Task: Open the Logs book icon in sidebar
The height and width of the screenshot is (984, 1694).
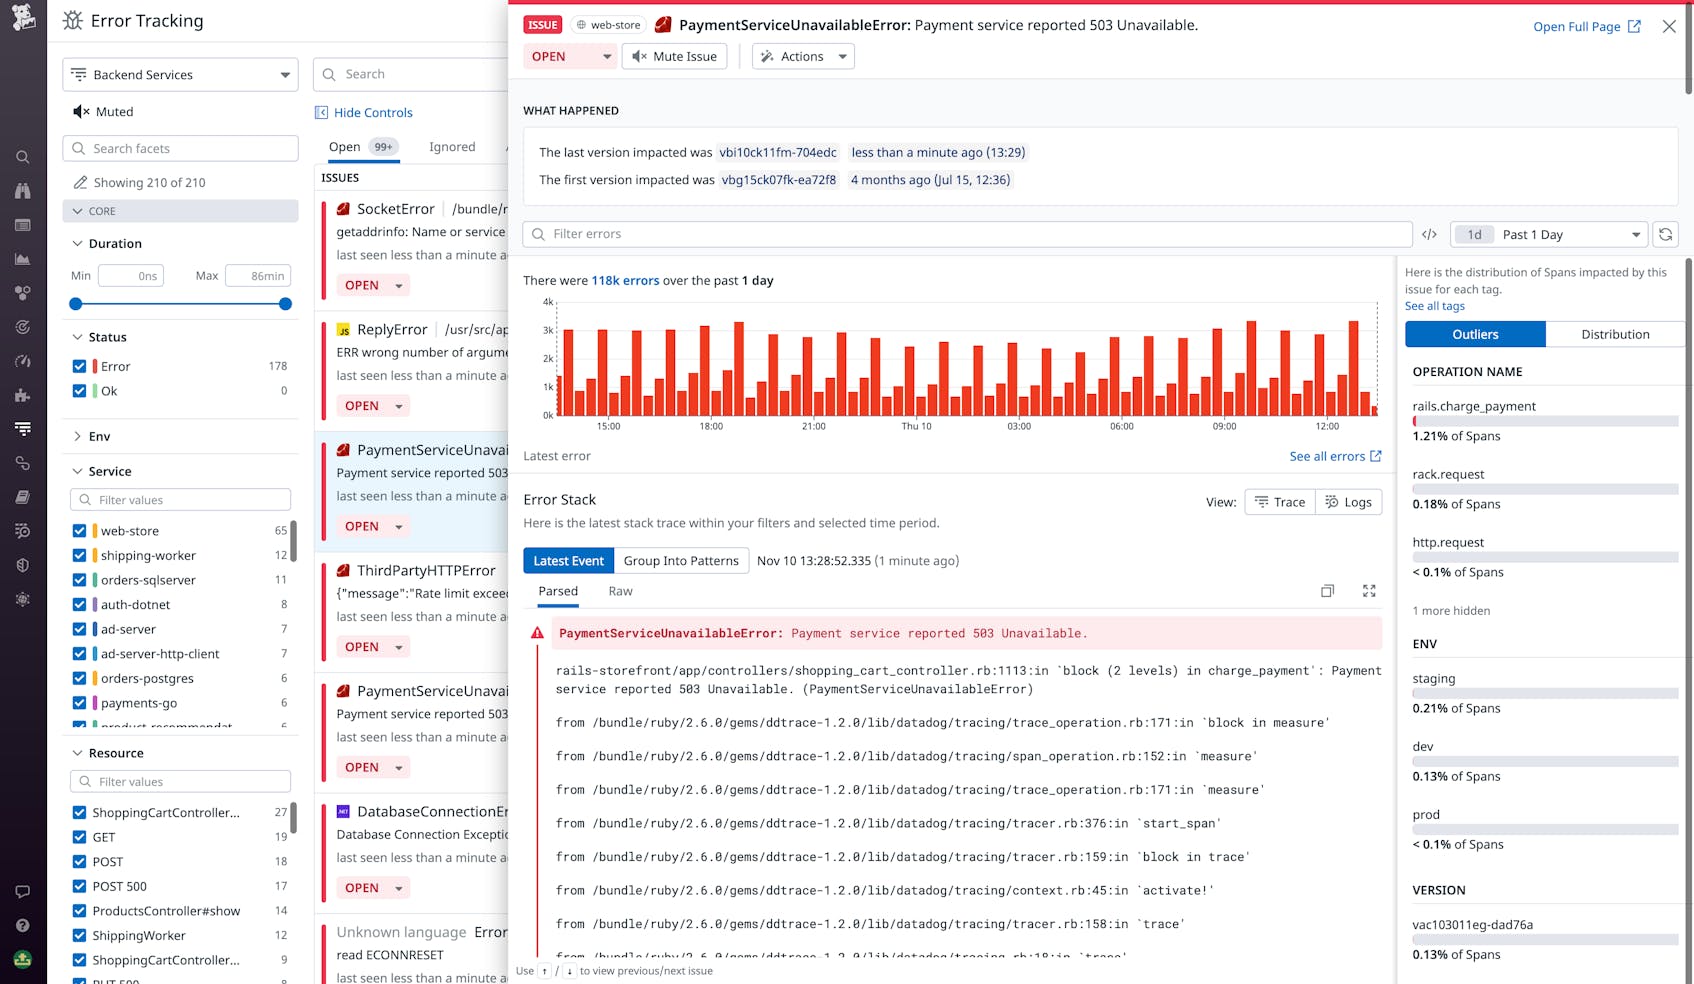Action: click(x=22, y=497)
